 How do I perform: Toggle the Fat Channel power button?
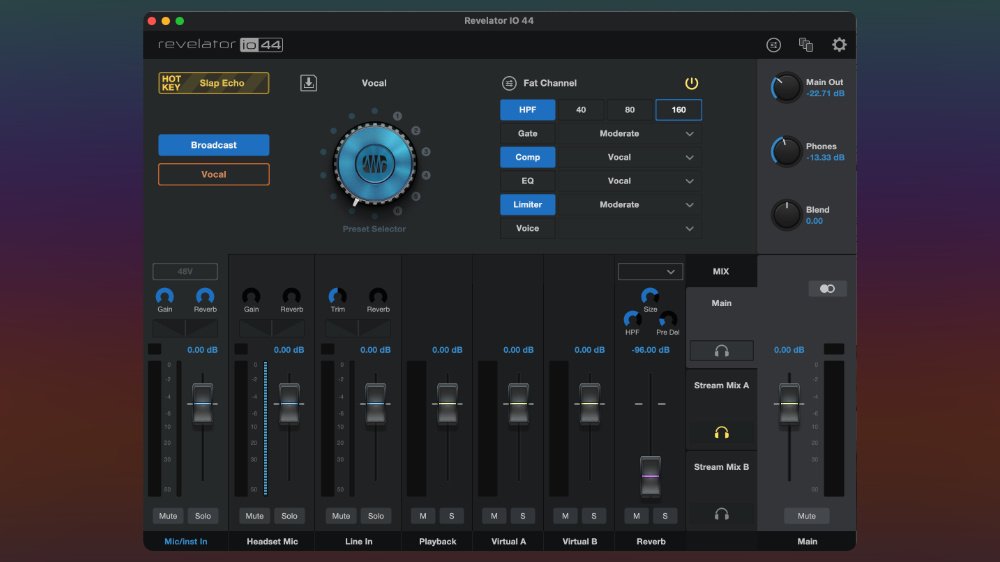(x=691, y=83)
